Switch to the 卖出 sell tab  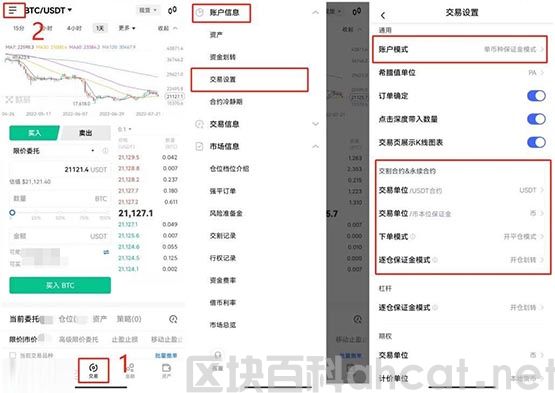click(x=85, y=133)
